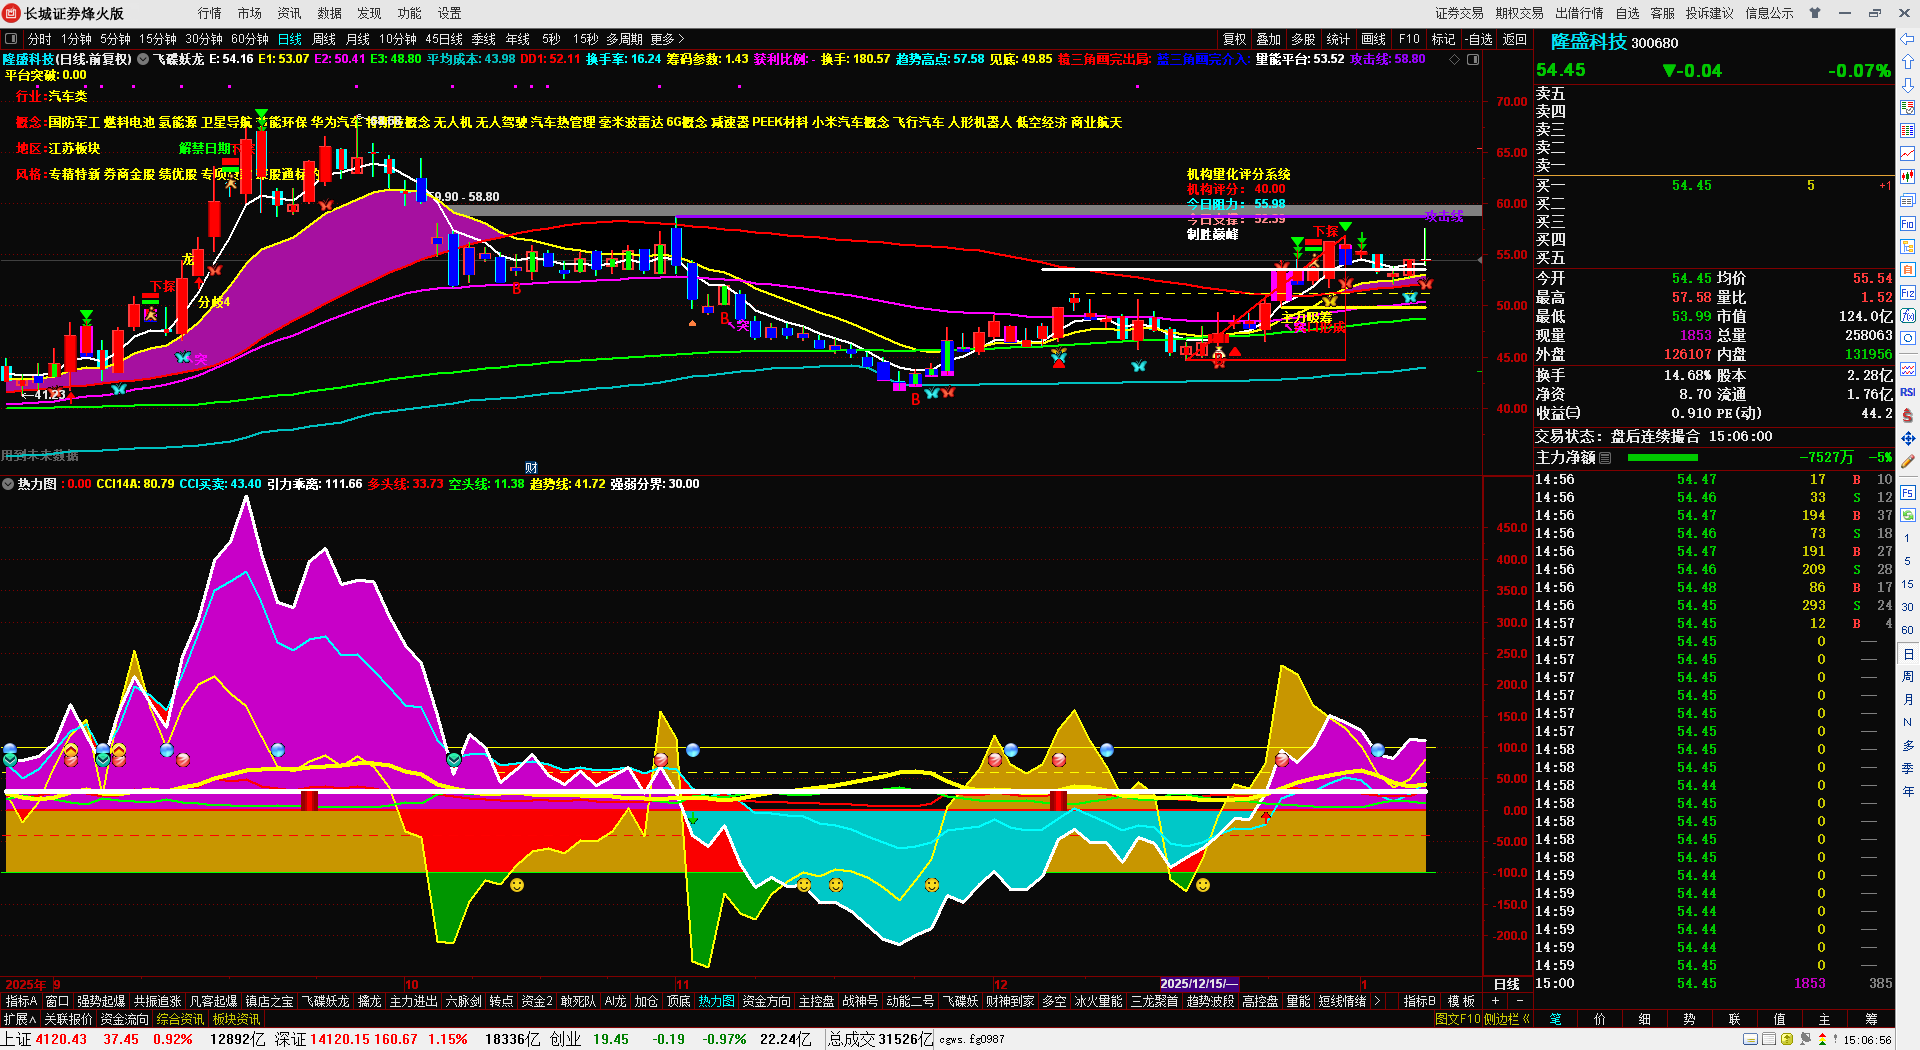Open indicator settings gear next to 飞碟妖龙
The width and height of the screenshot is (1920, 1050).
coord(143,59)
